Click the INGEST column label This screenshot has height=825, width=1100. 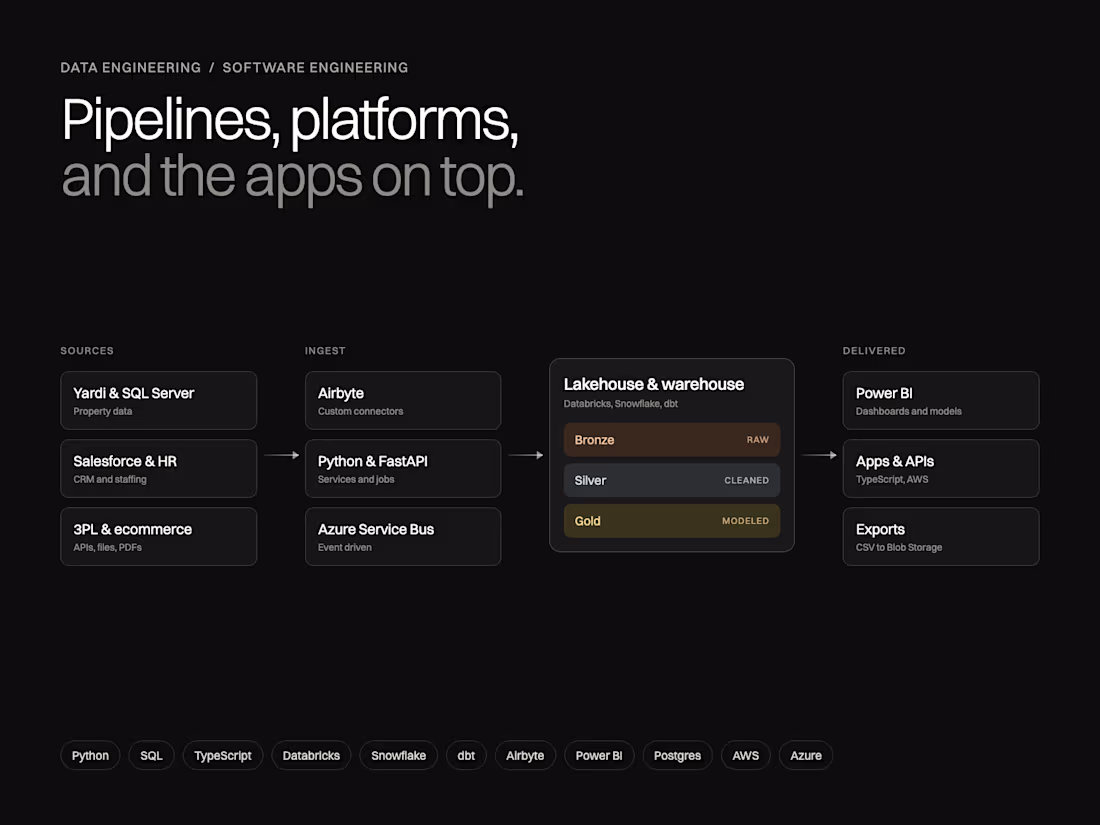(x=325, y=351)
